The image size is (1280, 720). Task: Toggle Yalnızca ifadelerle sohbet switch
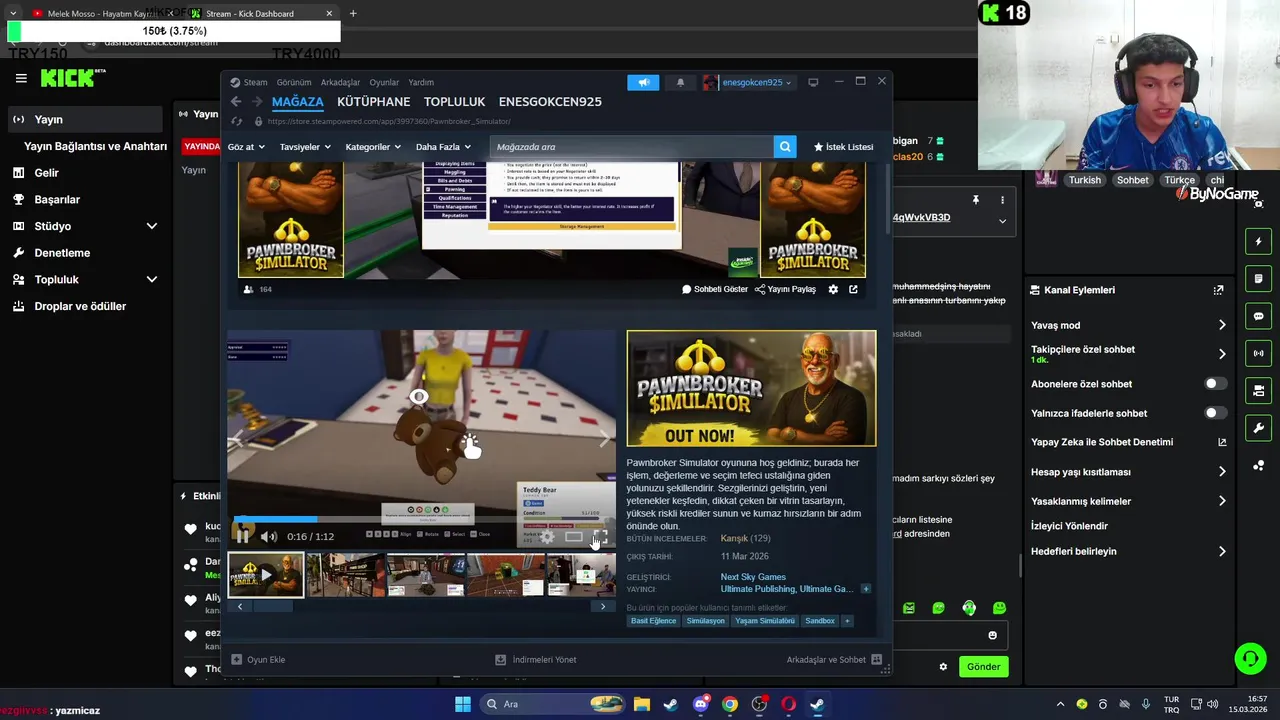tap(1215, 413)
